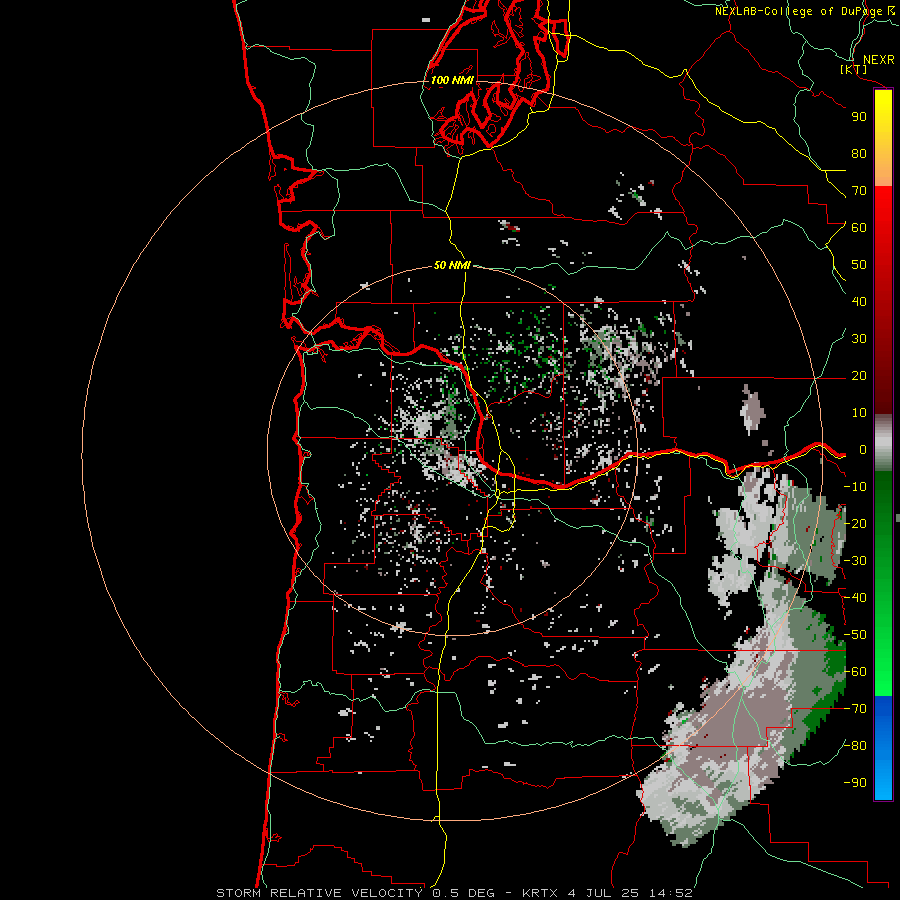The height and width of the screenshot is (900, 900).
Task: Click the -20 value on velocity scale
Action: 855,523
